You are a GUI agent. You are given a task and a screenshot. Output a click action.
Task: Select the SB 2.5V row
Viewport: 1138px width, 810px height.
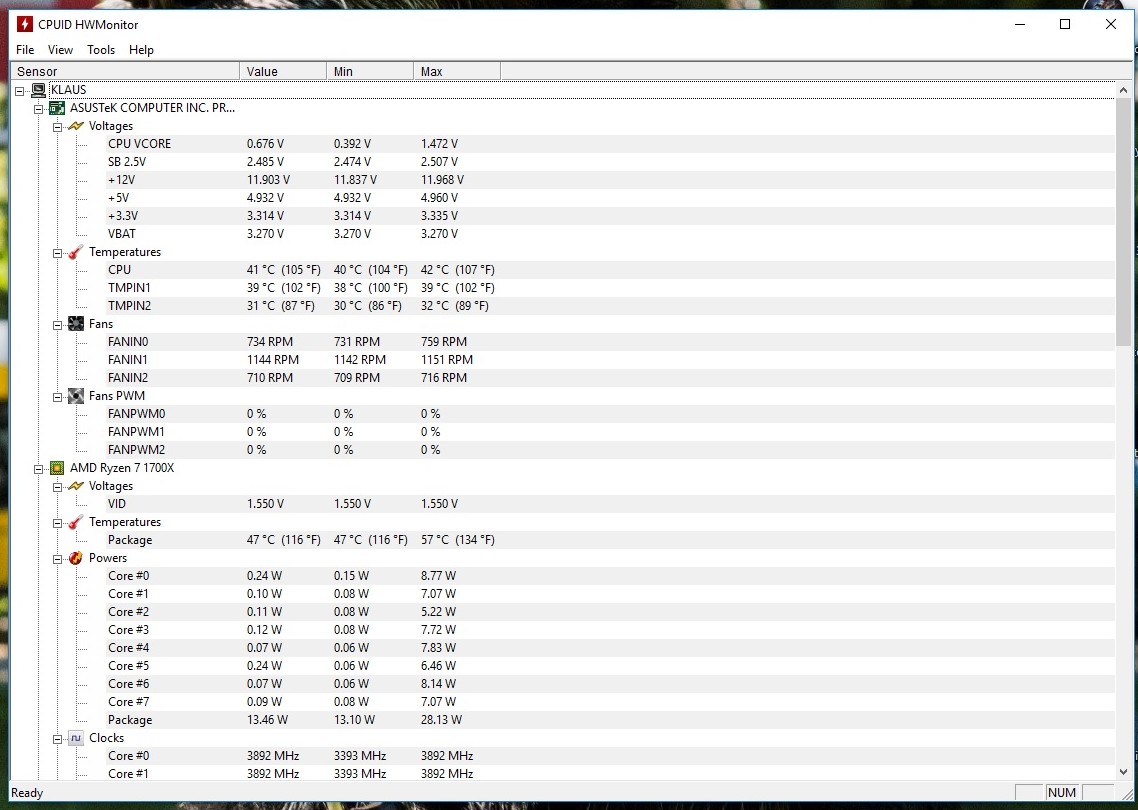coord(610,162)
